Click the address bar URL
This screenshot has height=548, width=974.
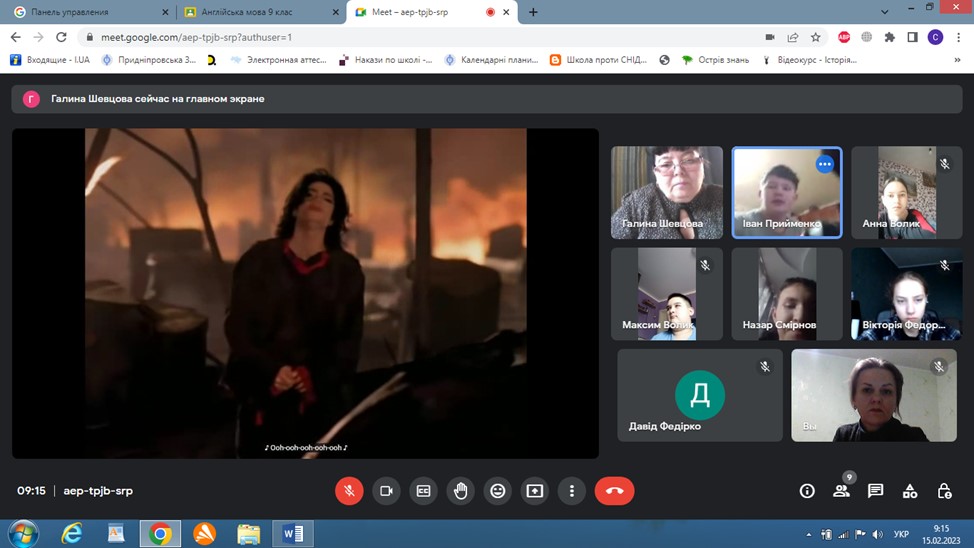pyautogui.click(x=196, y=37)
